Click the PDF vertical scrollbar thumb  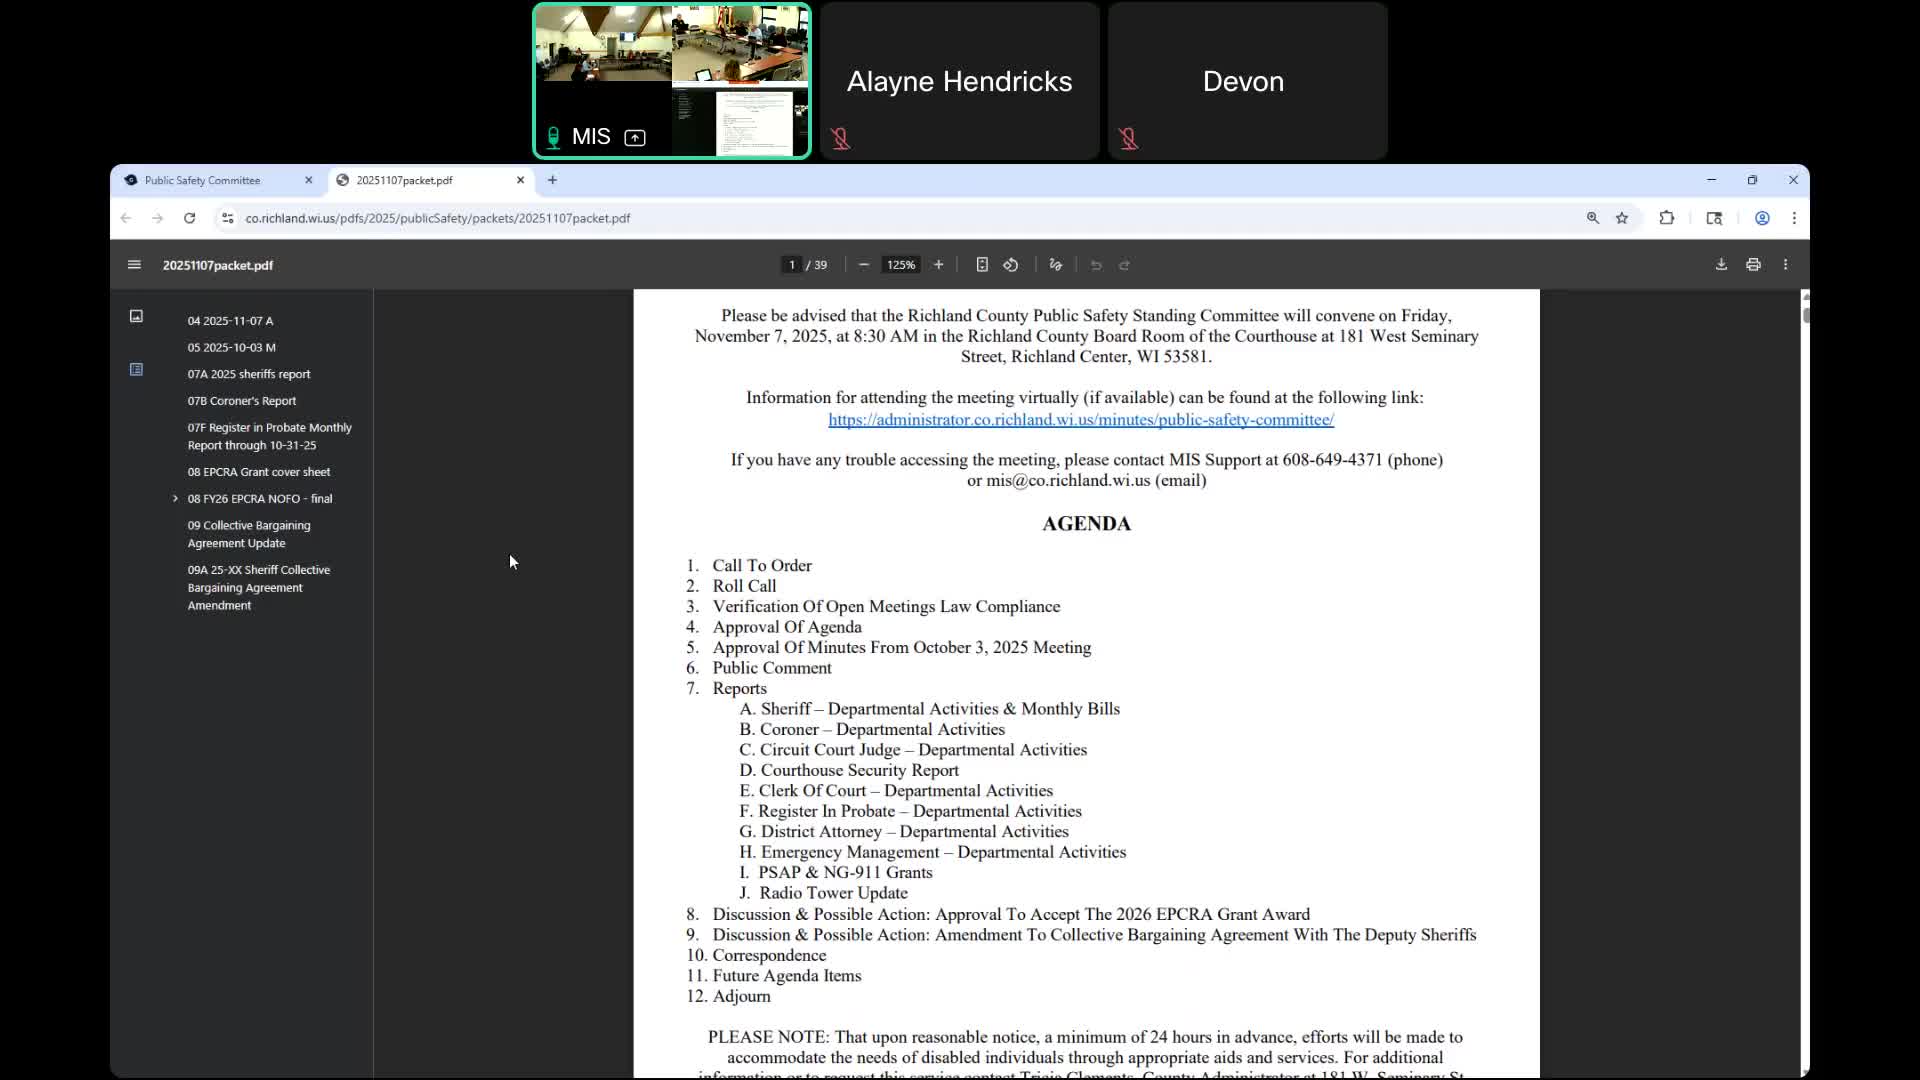[1805, 316]
